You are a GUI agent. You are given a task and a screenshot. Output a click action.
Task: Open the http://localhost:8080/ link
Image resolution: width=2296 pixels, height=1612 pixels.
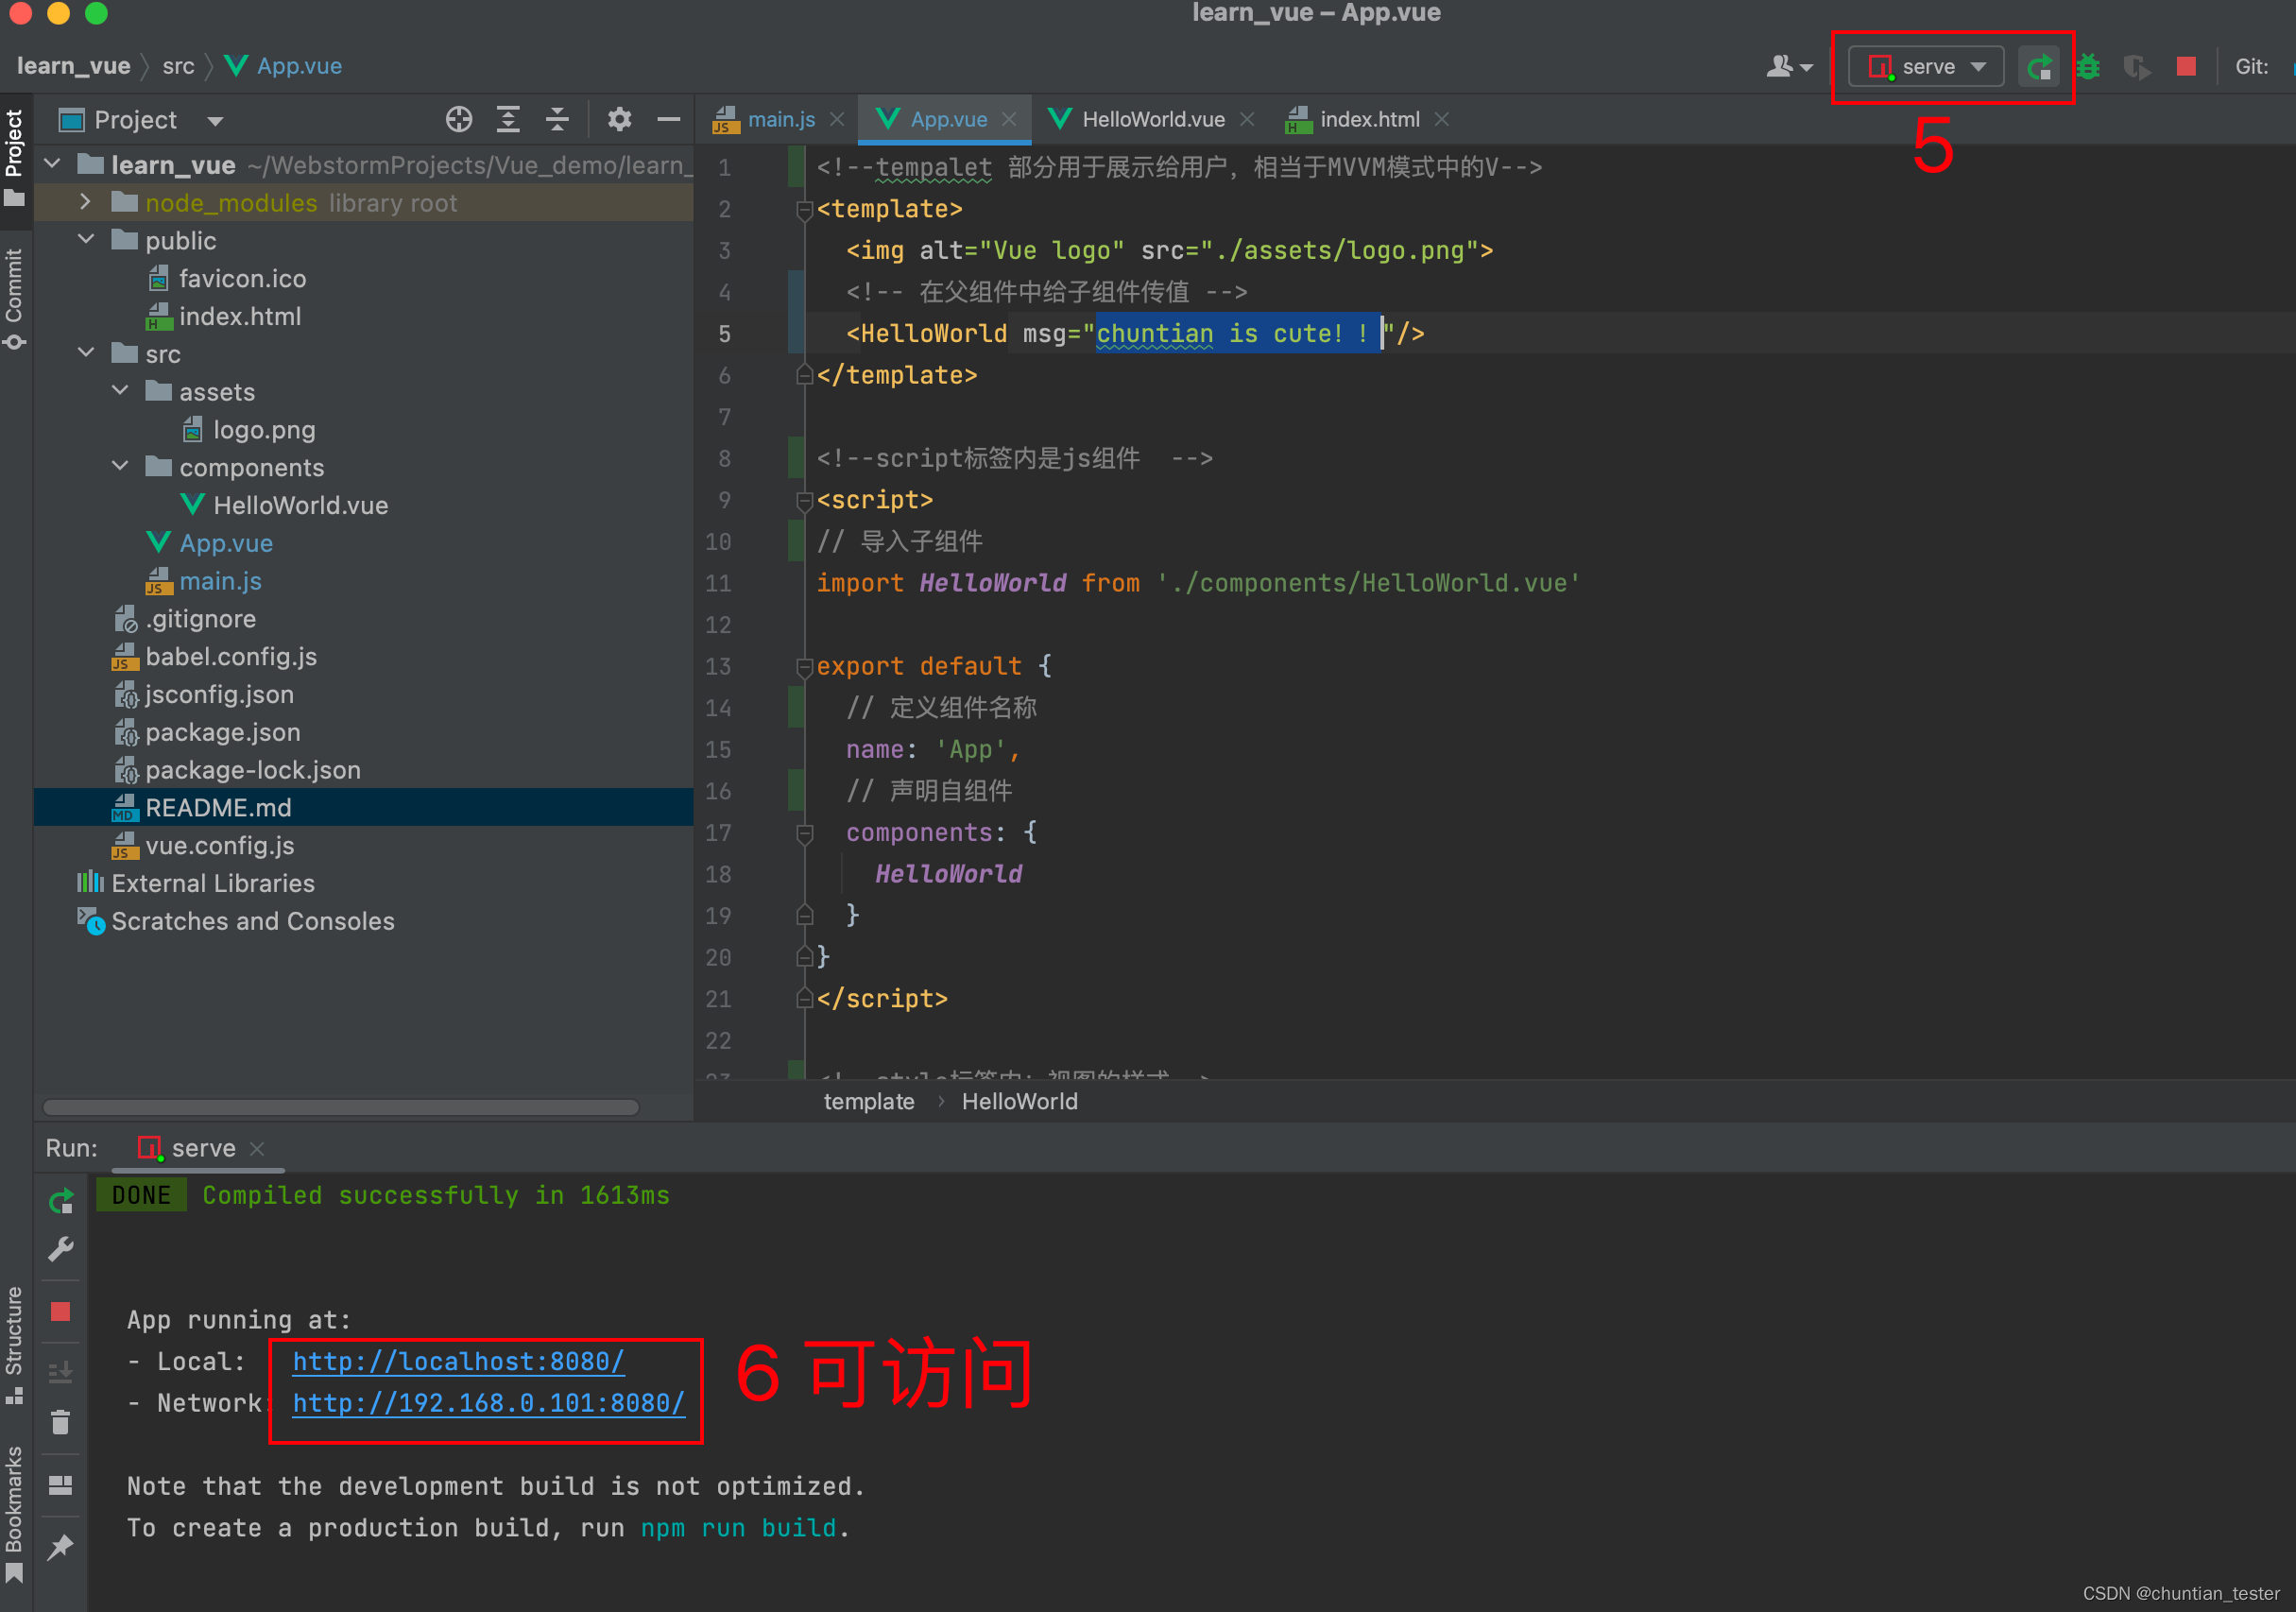tap(458, 1361)
